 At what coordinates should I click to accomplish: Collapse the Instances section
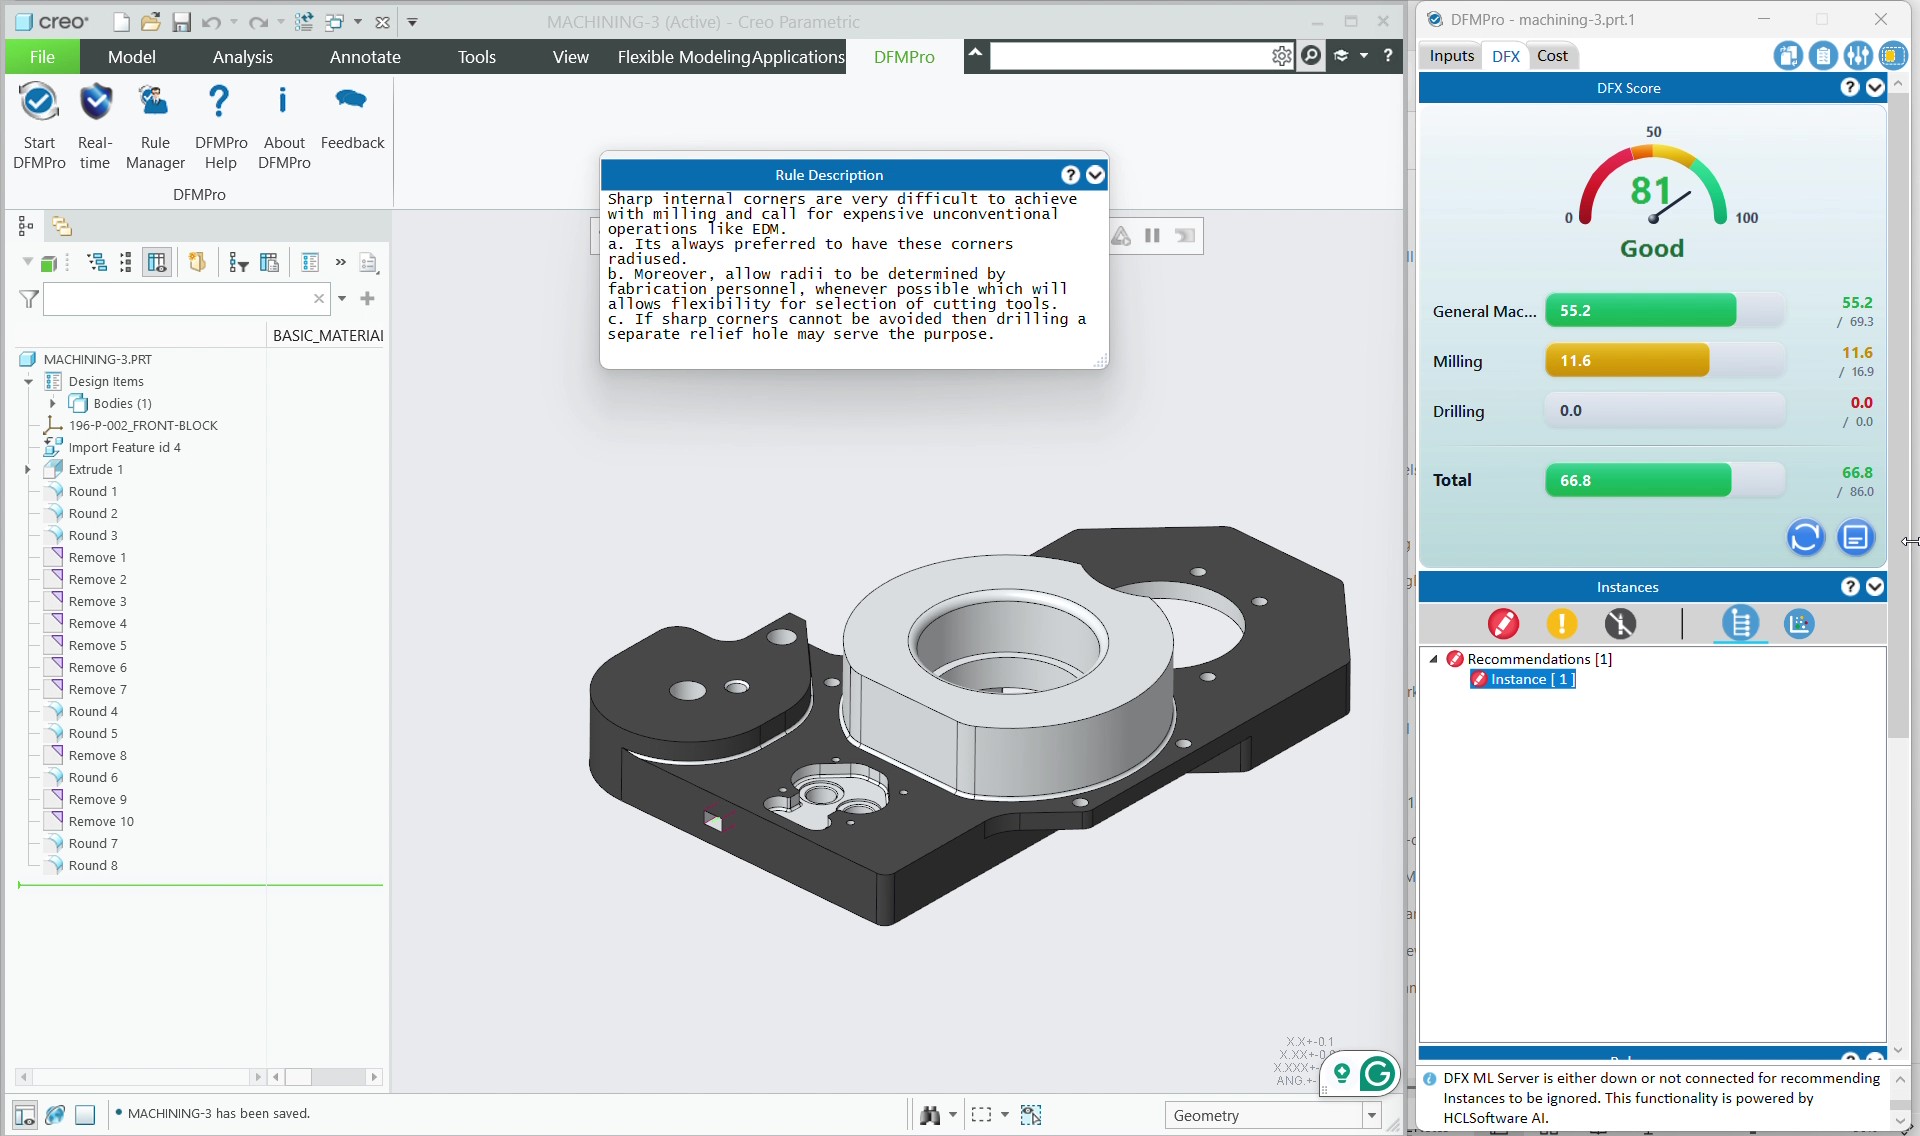pyautogui.click(x=1875, y=587)
